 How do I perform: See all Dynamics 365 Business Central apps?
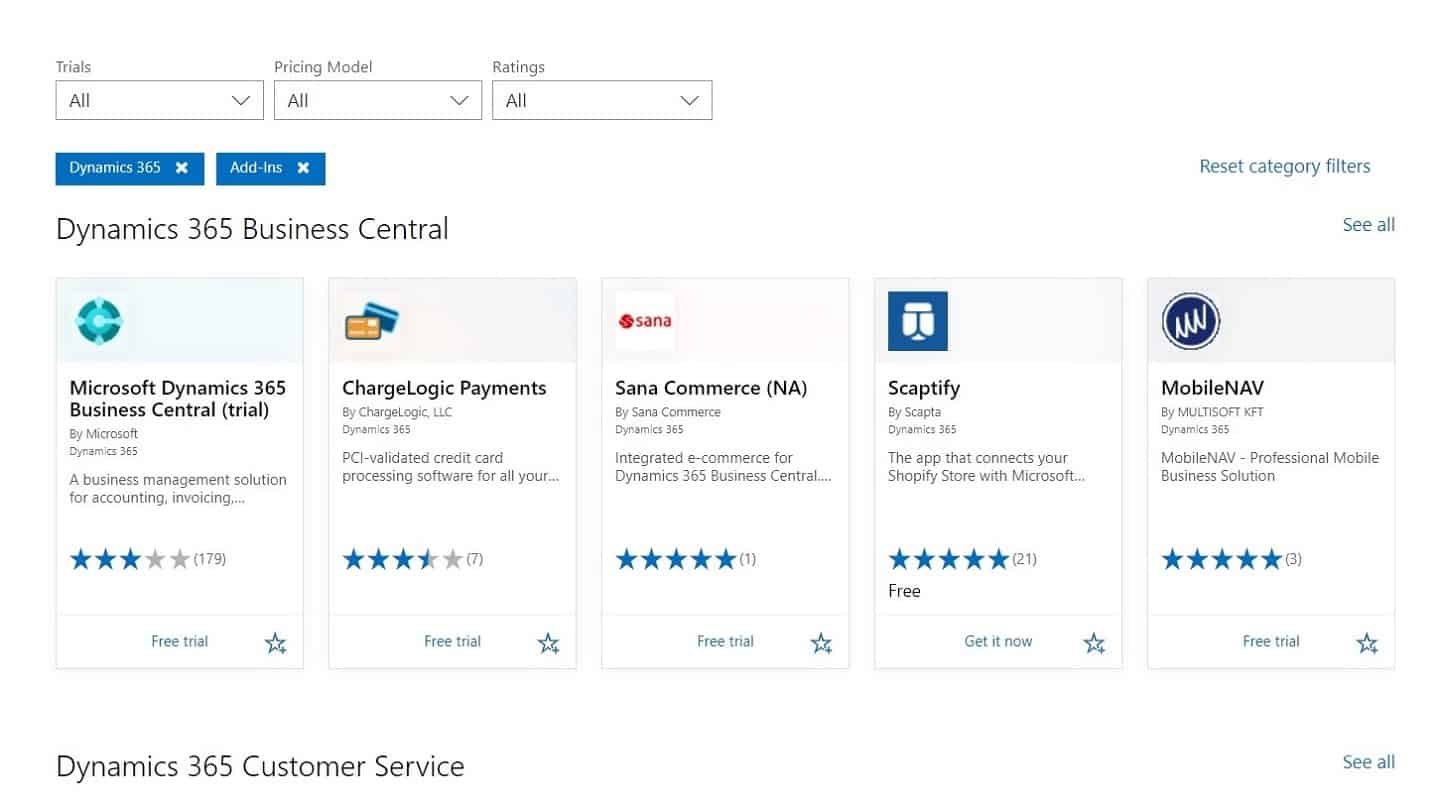coord(1368,225)
